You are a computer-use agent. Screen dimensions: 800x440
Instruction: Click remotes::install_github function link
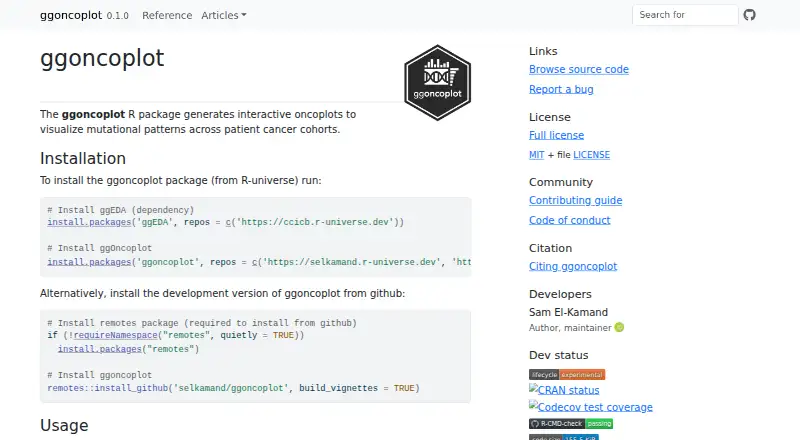108,388
